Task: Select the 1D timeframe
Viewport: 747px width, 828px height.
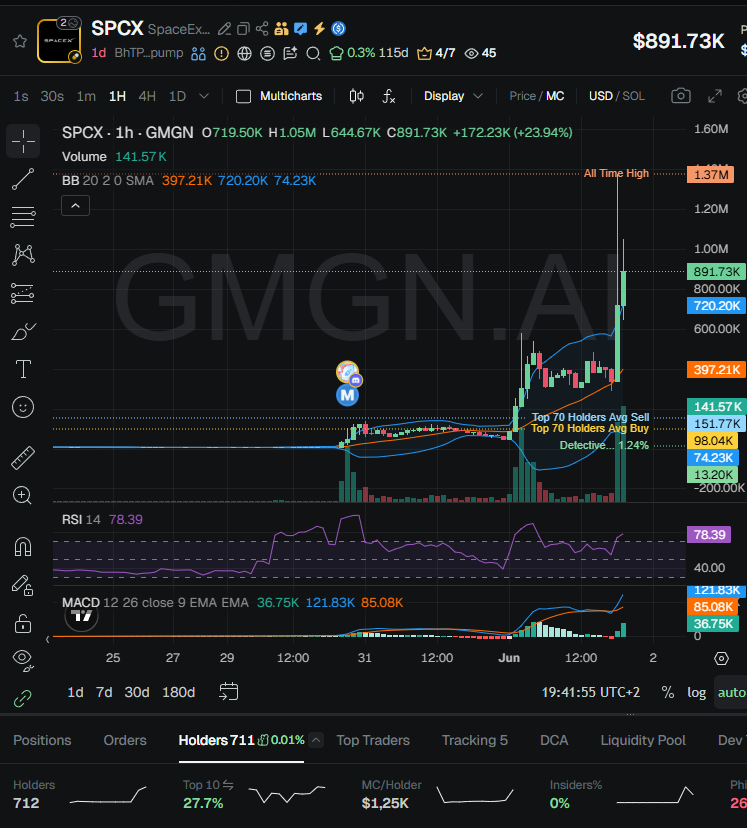Action: click(x=177, y=96)
